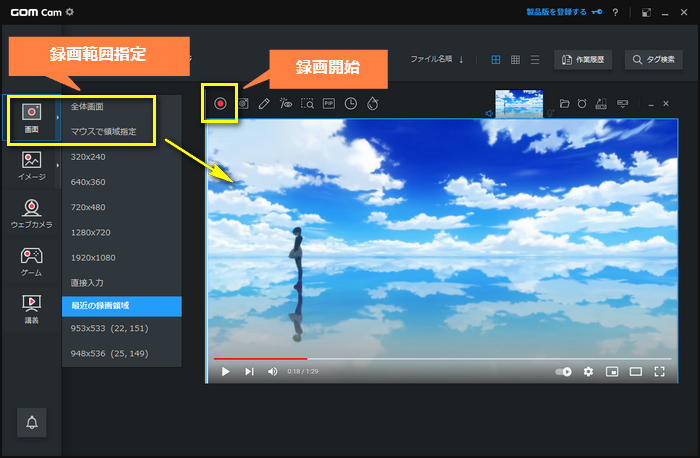The width and height of the screenshot is (700, 458).
Task: Switch to list view
Action: pyautogui.click(x=535, y=59)
